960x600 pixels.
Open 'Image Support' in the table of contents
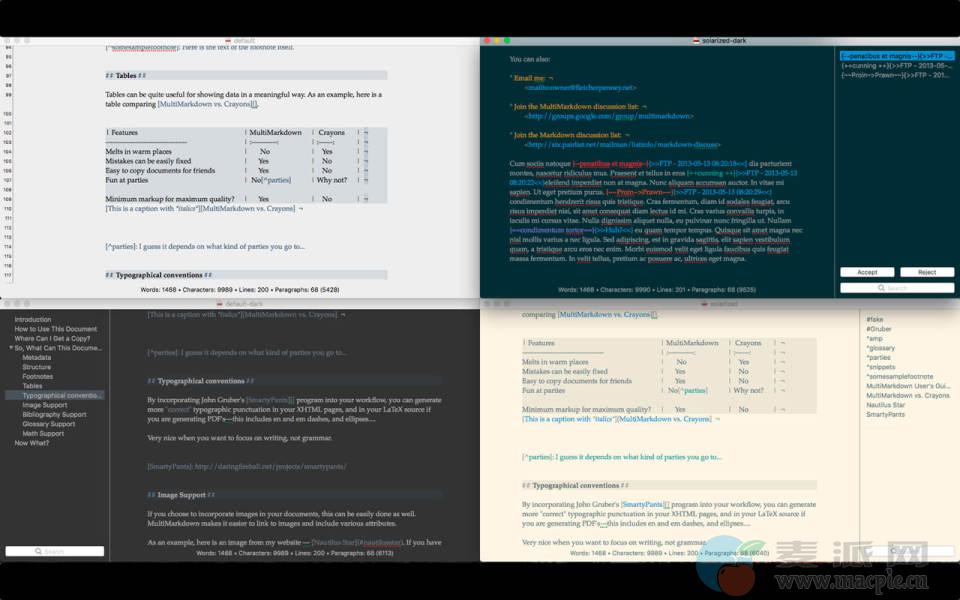[x=45, y=405]
